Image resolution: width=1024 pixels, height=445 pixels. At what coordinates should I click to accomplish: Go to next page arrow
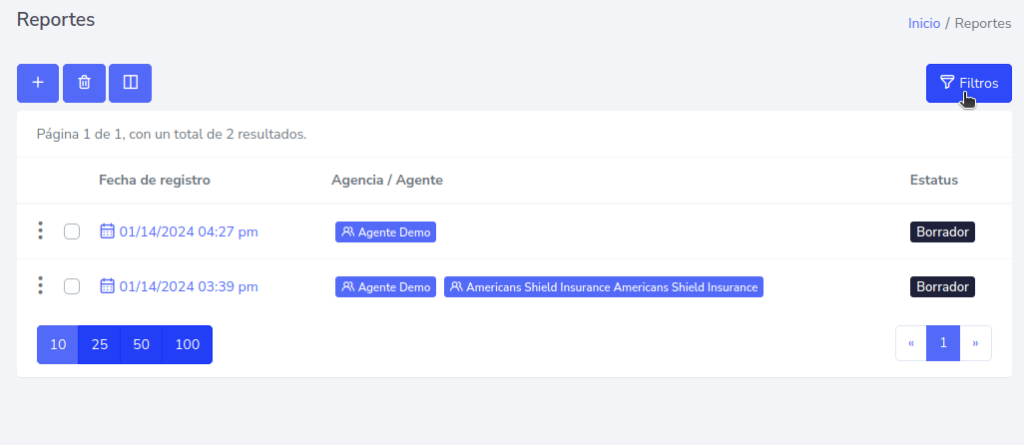(x=975, y=343)
